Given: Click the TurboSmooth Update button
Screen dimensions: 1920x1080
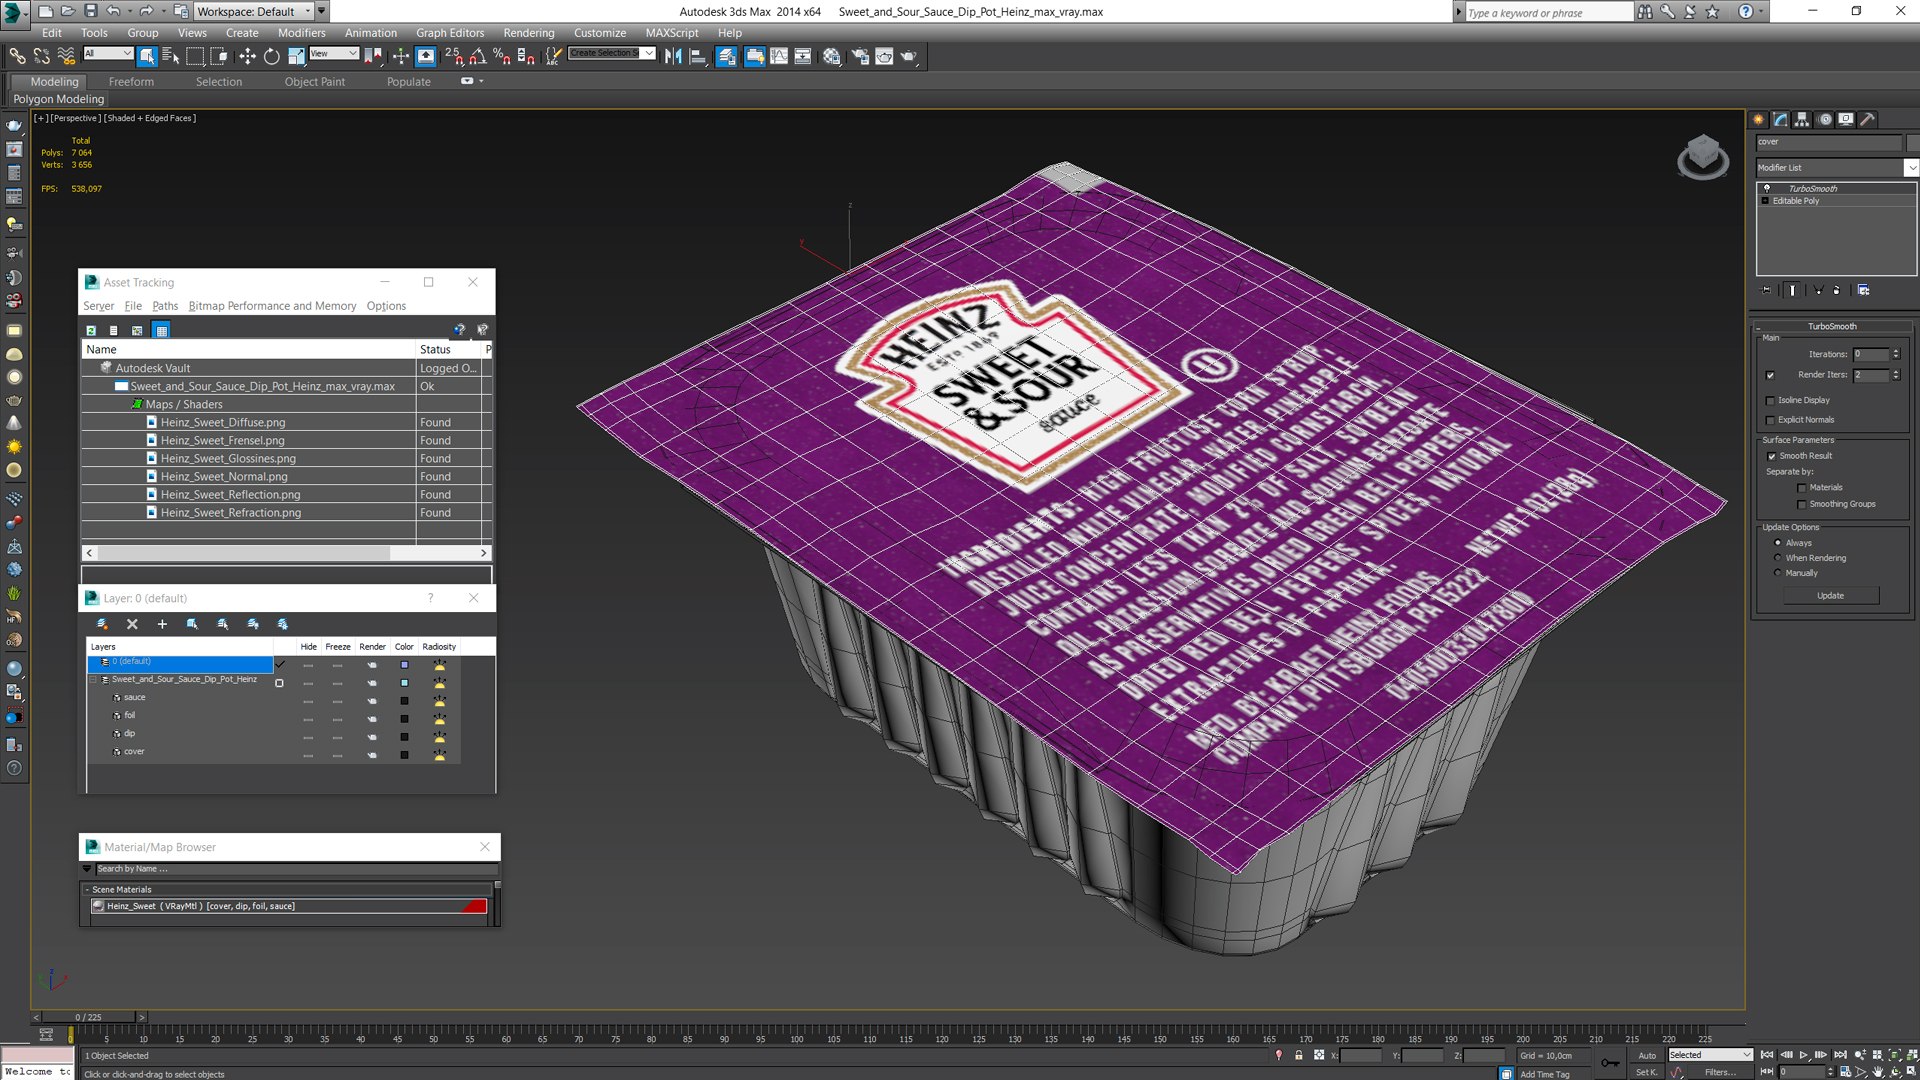Looking at the screenshot, I should pos(1830,596).
